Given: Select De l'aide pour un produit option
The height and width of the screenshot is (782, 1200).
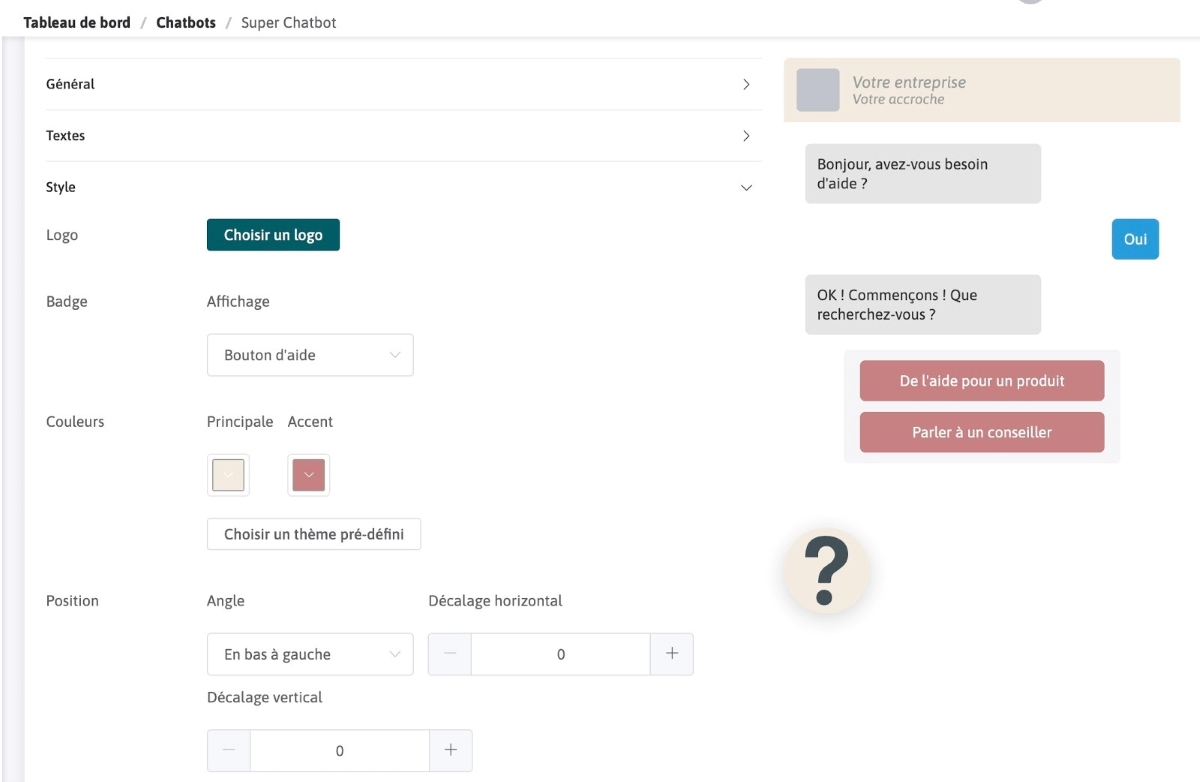Looking at the screenshot, I should 981,381.
